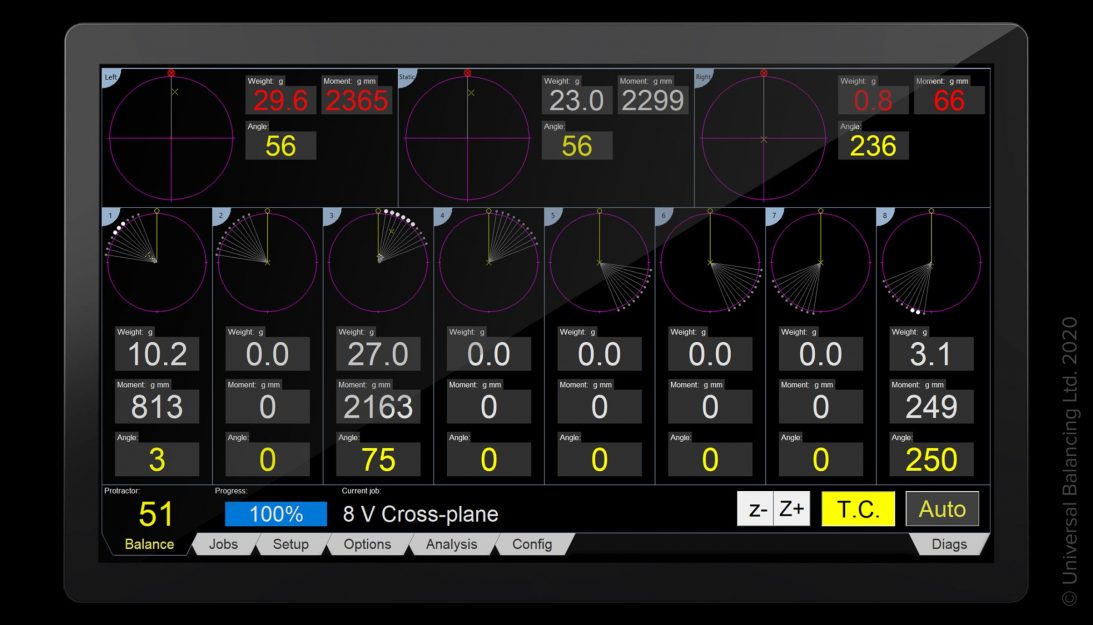Open the Diags tab
The width and height of the screenshot is (1093, 625).
pos(949,545)
